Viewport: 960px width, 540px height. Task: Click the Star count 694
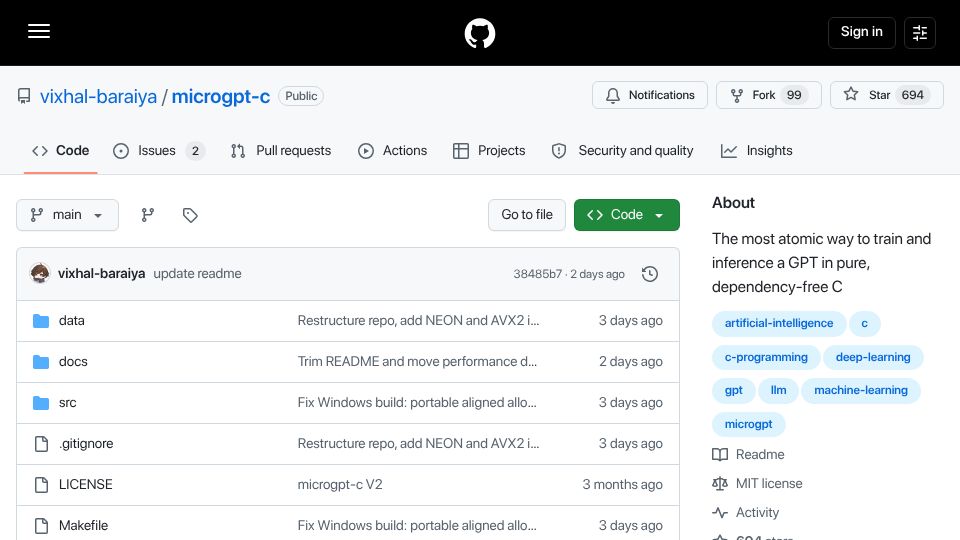pos(912,95)
